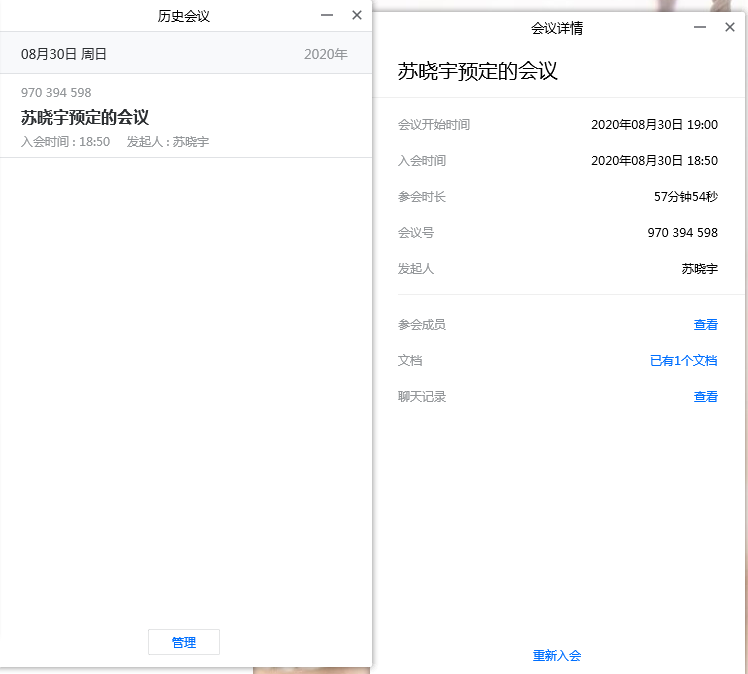Click the 历史会议 title bar text
This screenshot has height=674, width=748.
(184, 16)
